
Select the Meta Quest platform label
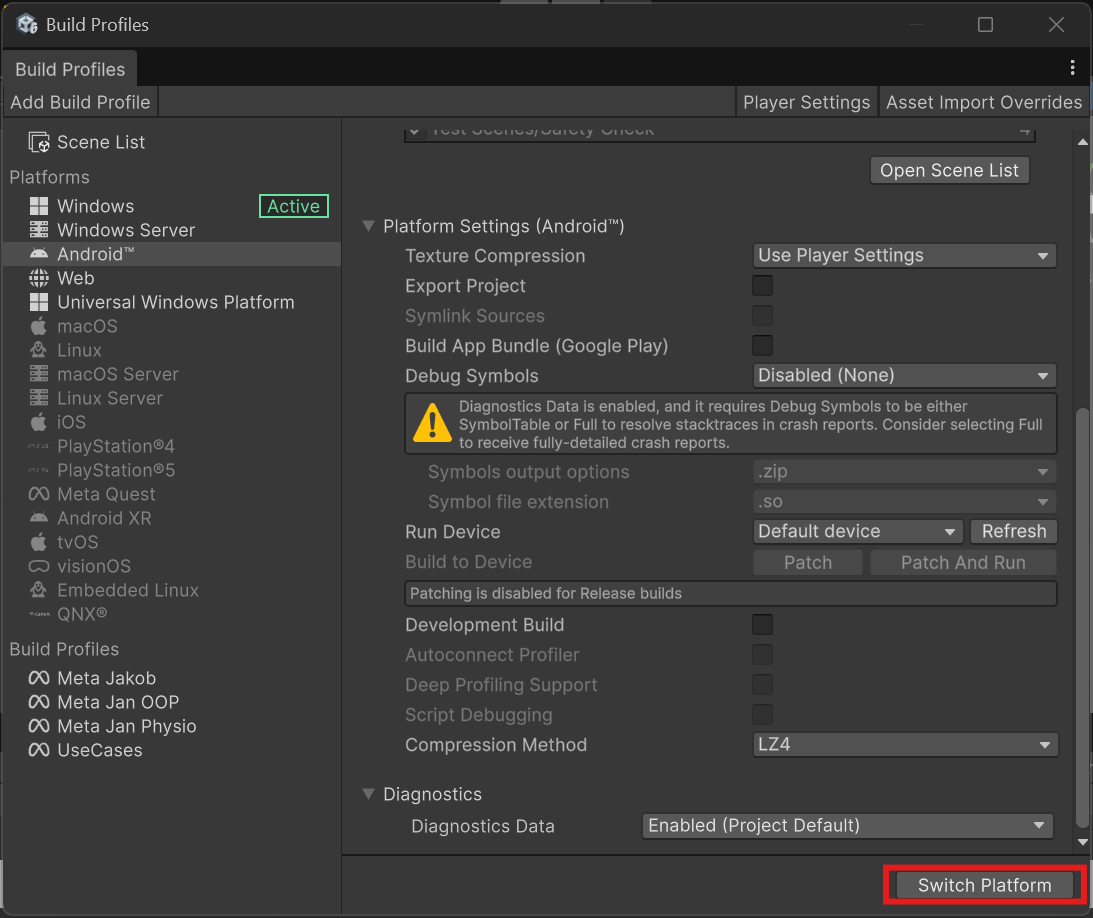(x=106, y=494)
